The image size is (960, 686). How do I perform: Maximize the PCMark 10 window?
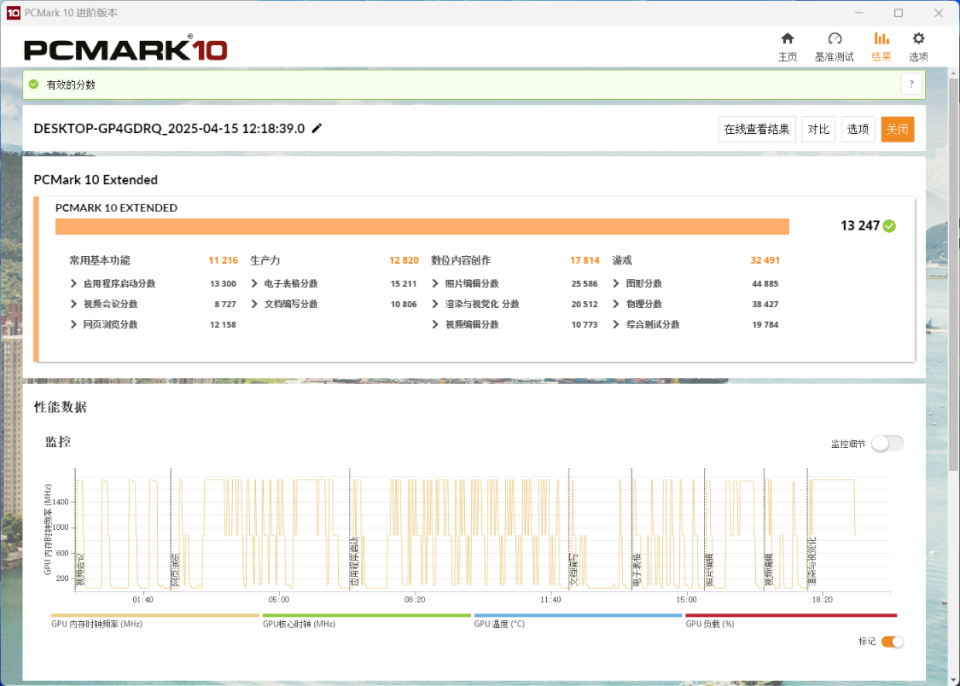click(898, 13)
